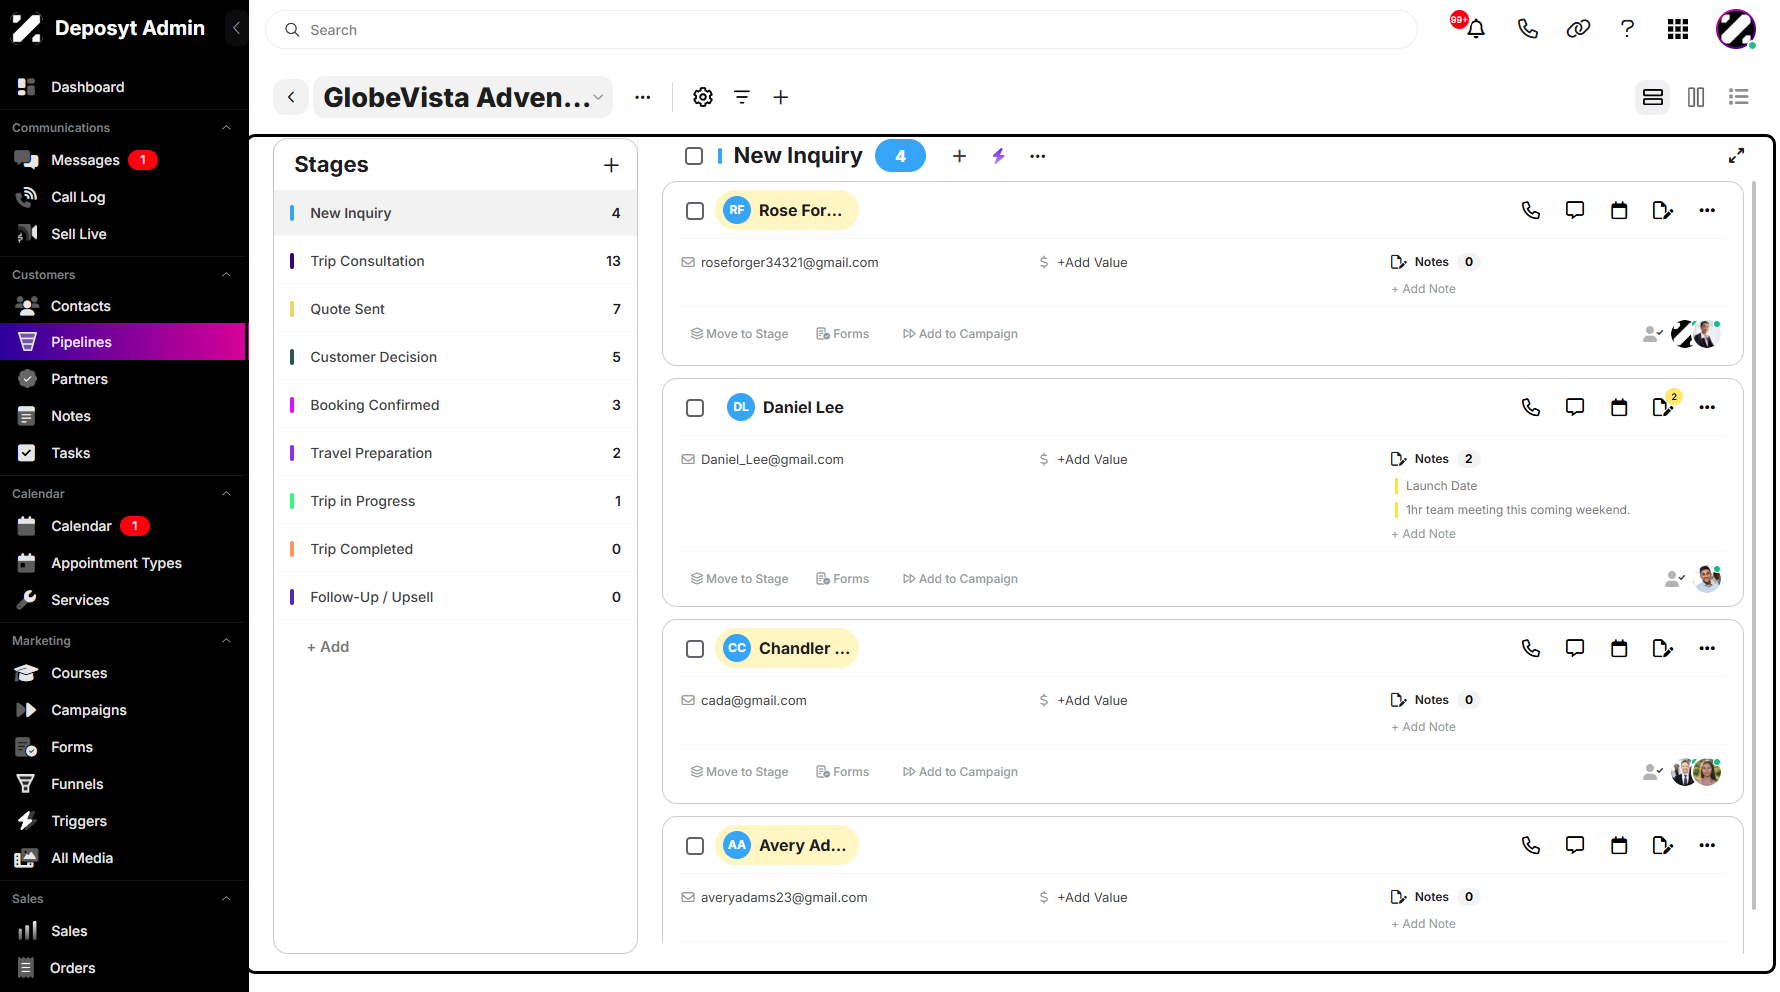
Task: Check the Avery Ad... card checkbox
Action: pos(695,846)
